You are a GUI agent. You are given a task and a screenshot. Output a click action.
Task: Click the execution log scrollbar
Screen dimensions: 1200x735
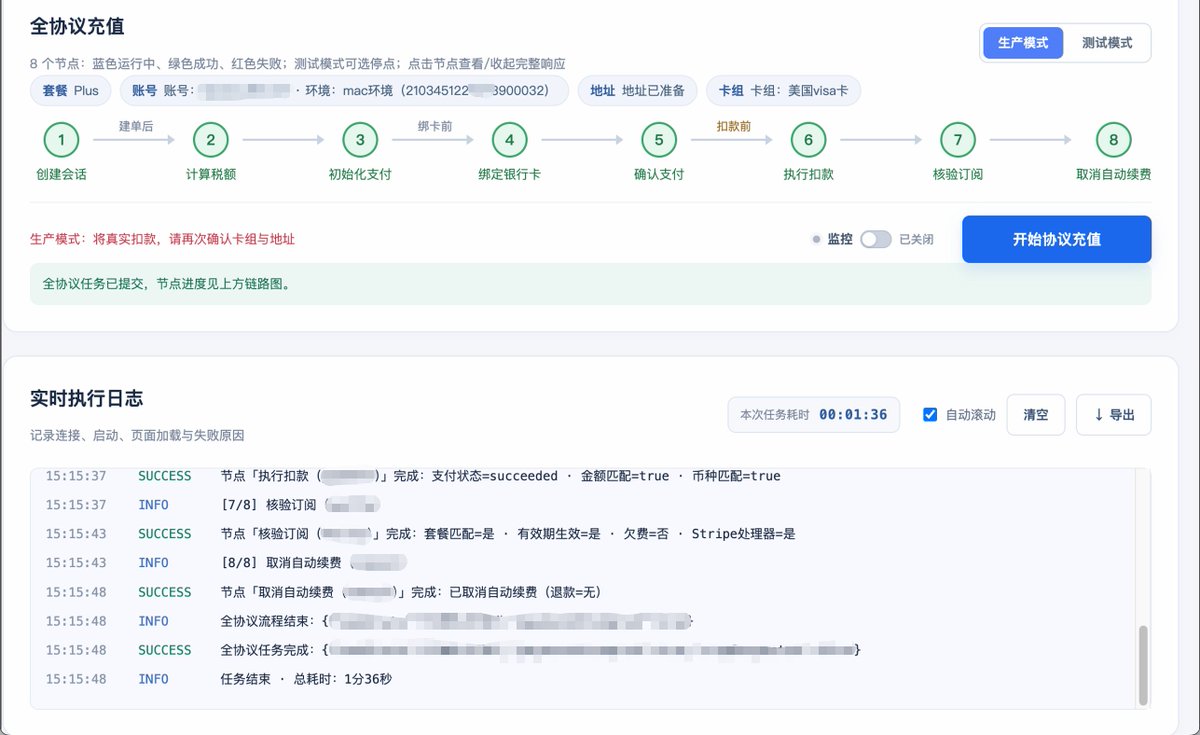pos(1144,665)
